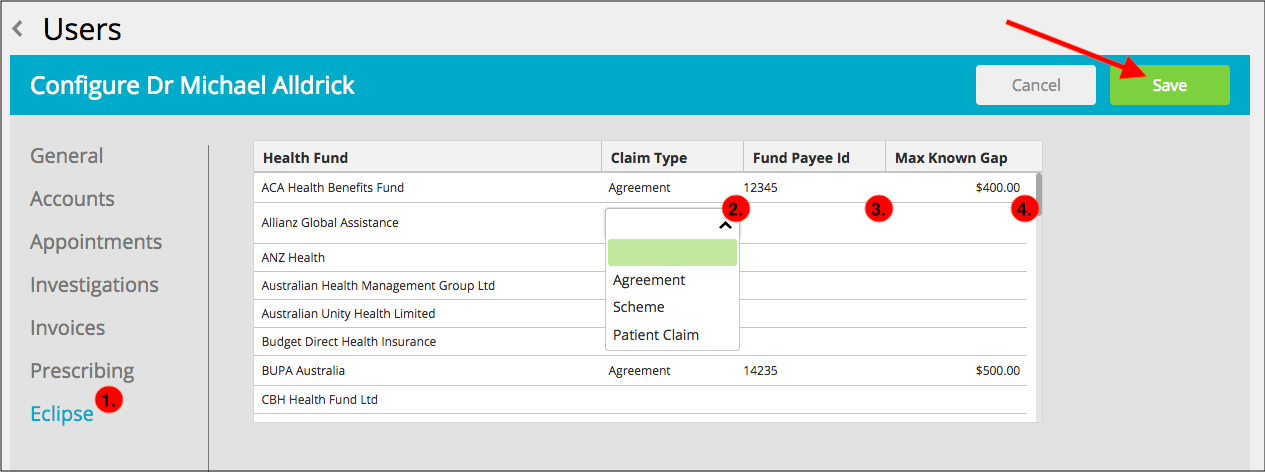The image size is (1265, 472).
Task: Switch to the Investigations tab
Action: (x=94, y=285)
